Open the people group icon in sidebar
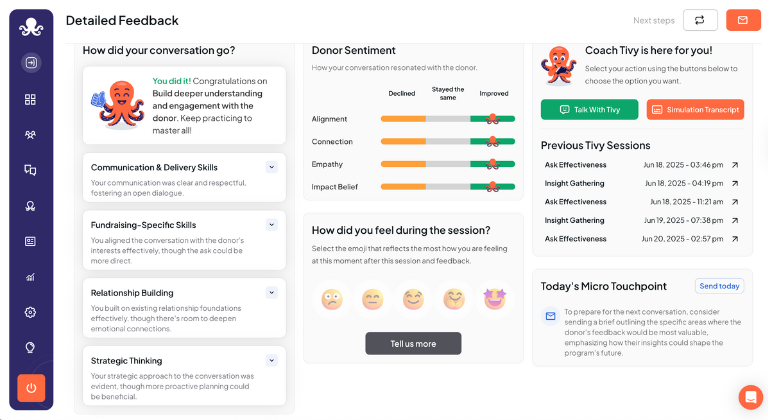768x420 pixels. click(x=30, y=134)
